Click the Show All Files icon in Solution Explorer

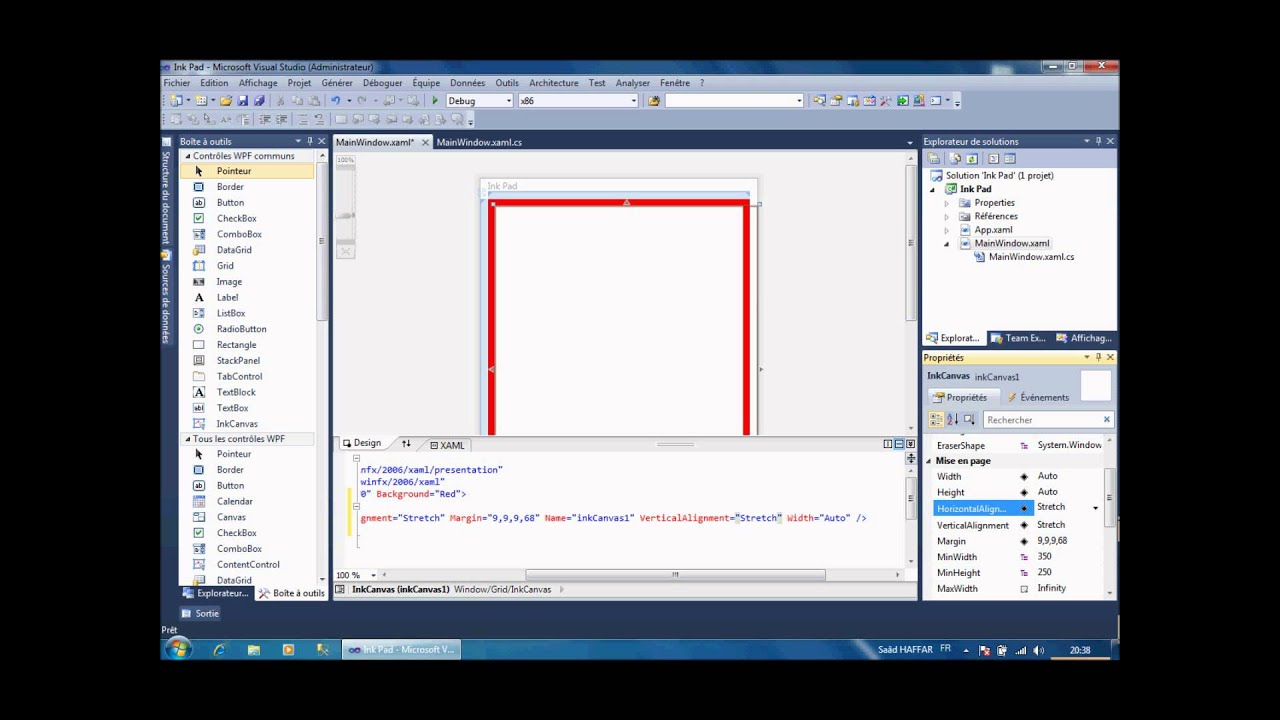click(x=955, y=158)
